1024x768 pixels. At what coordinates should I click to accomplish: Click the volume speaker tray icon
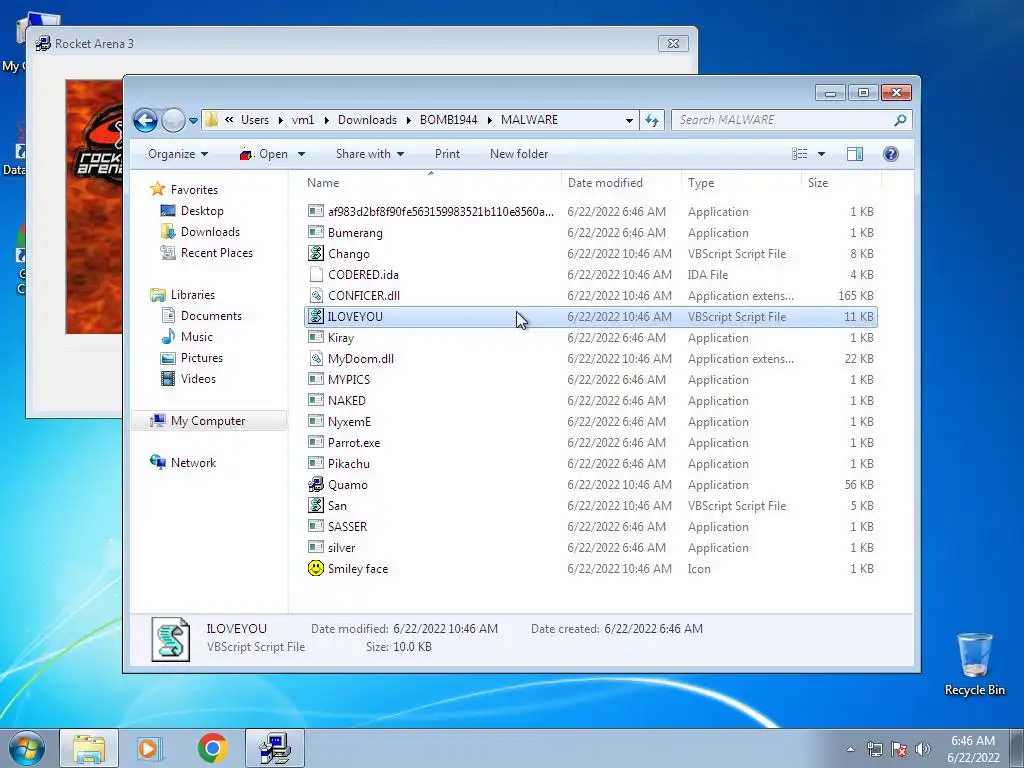point(922,749)
